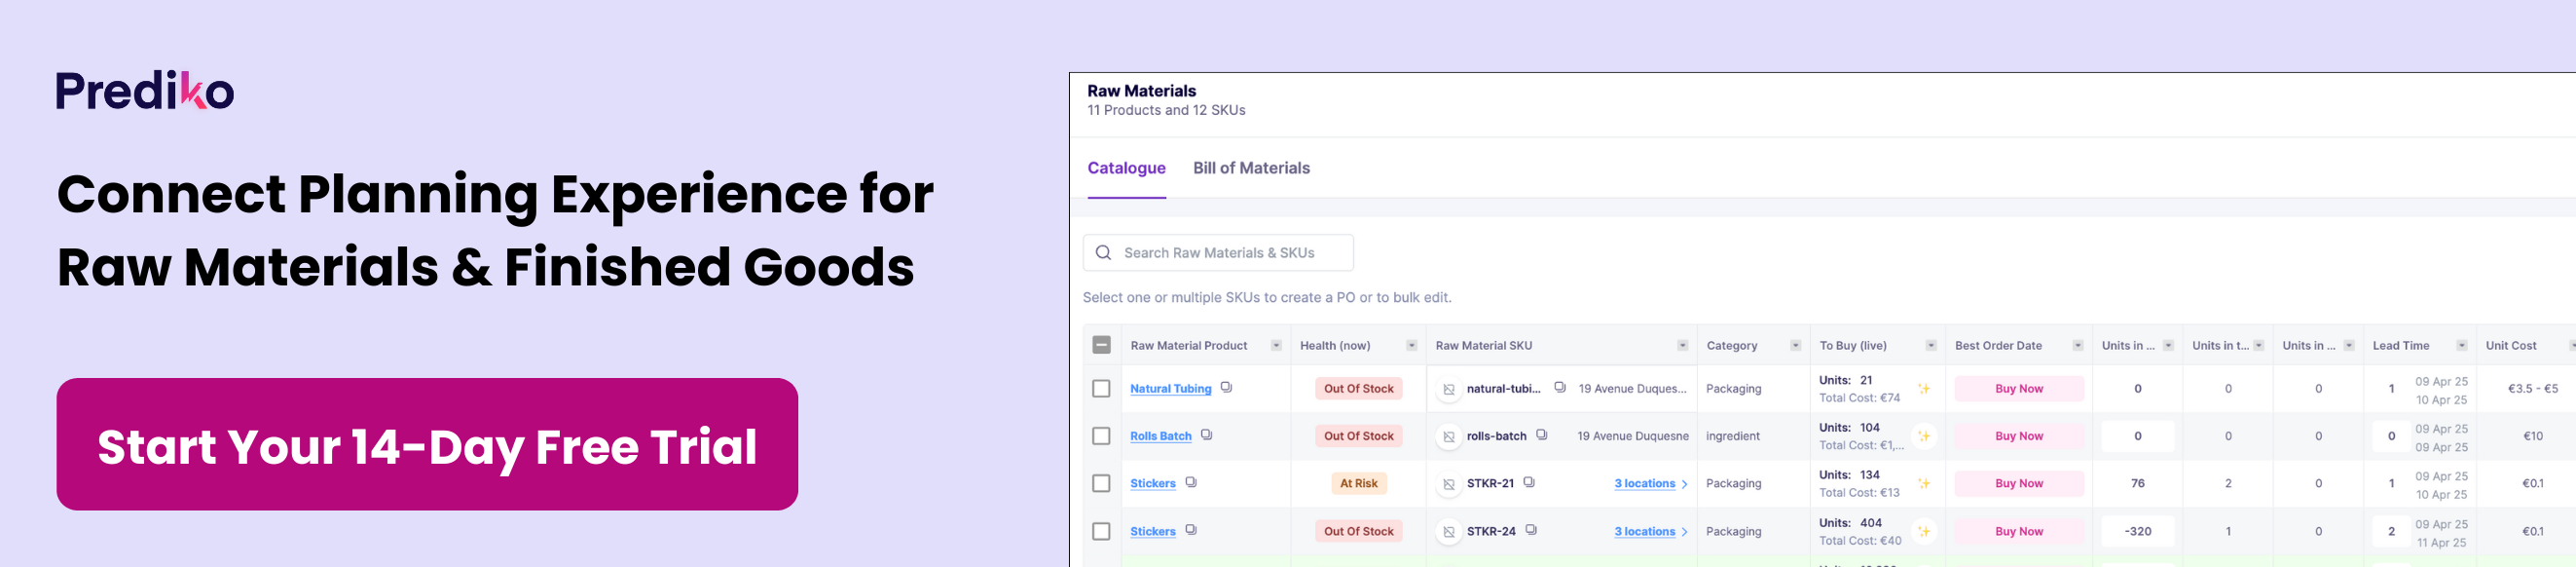The height and width of the screenshot is (567, 2576).
Task: Click the '€3.5 - €5' unit cost cell
Action: coord(2532,389)
